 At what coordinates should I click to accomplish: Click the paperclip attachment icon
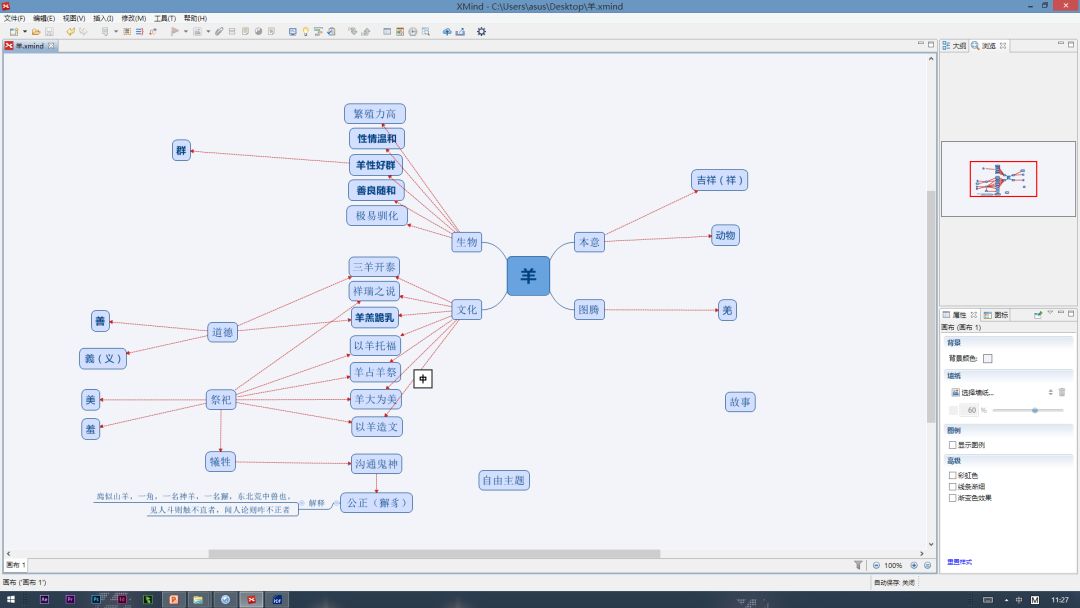click(x=220, y=32)
